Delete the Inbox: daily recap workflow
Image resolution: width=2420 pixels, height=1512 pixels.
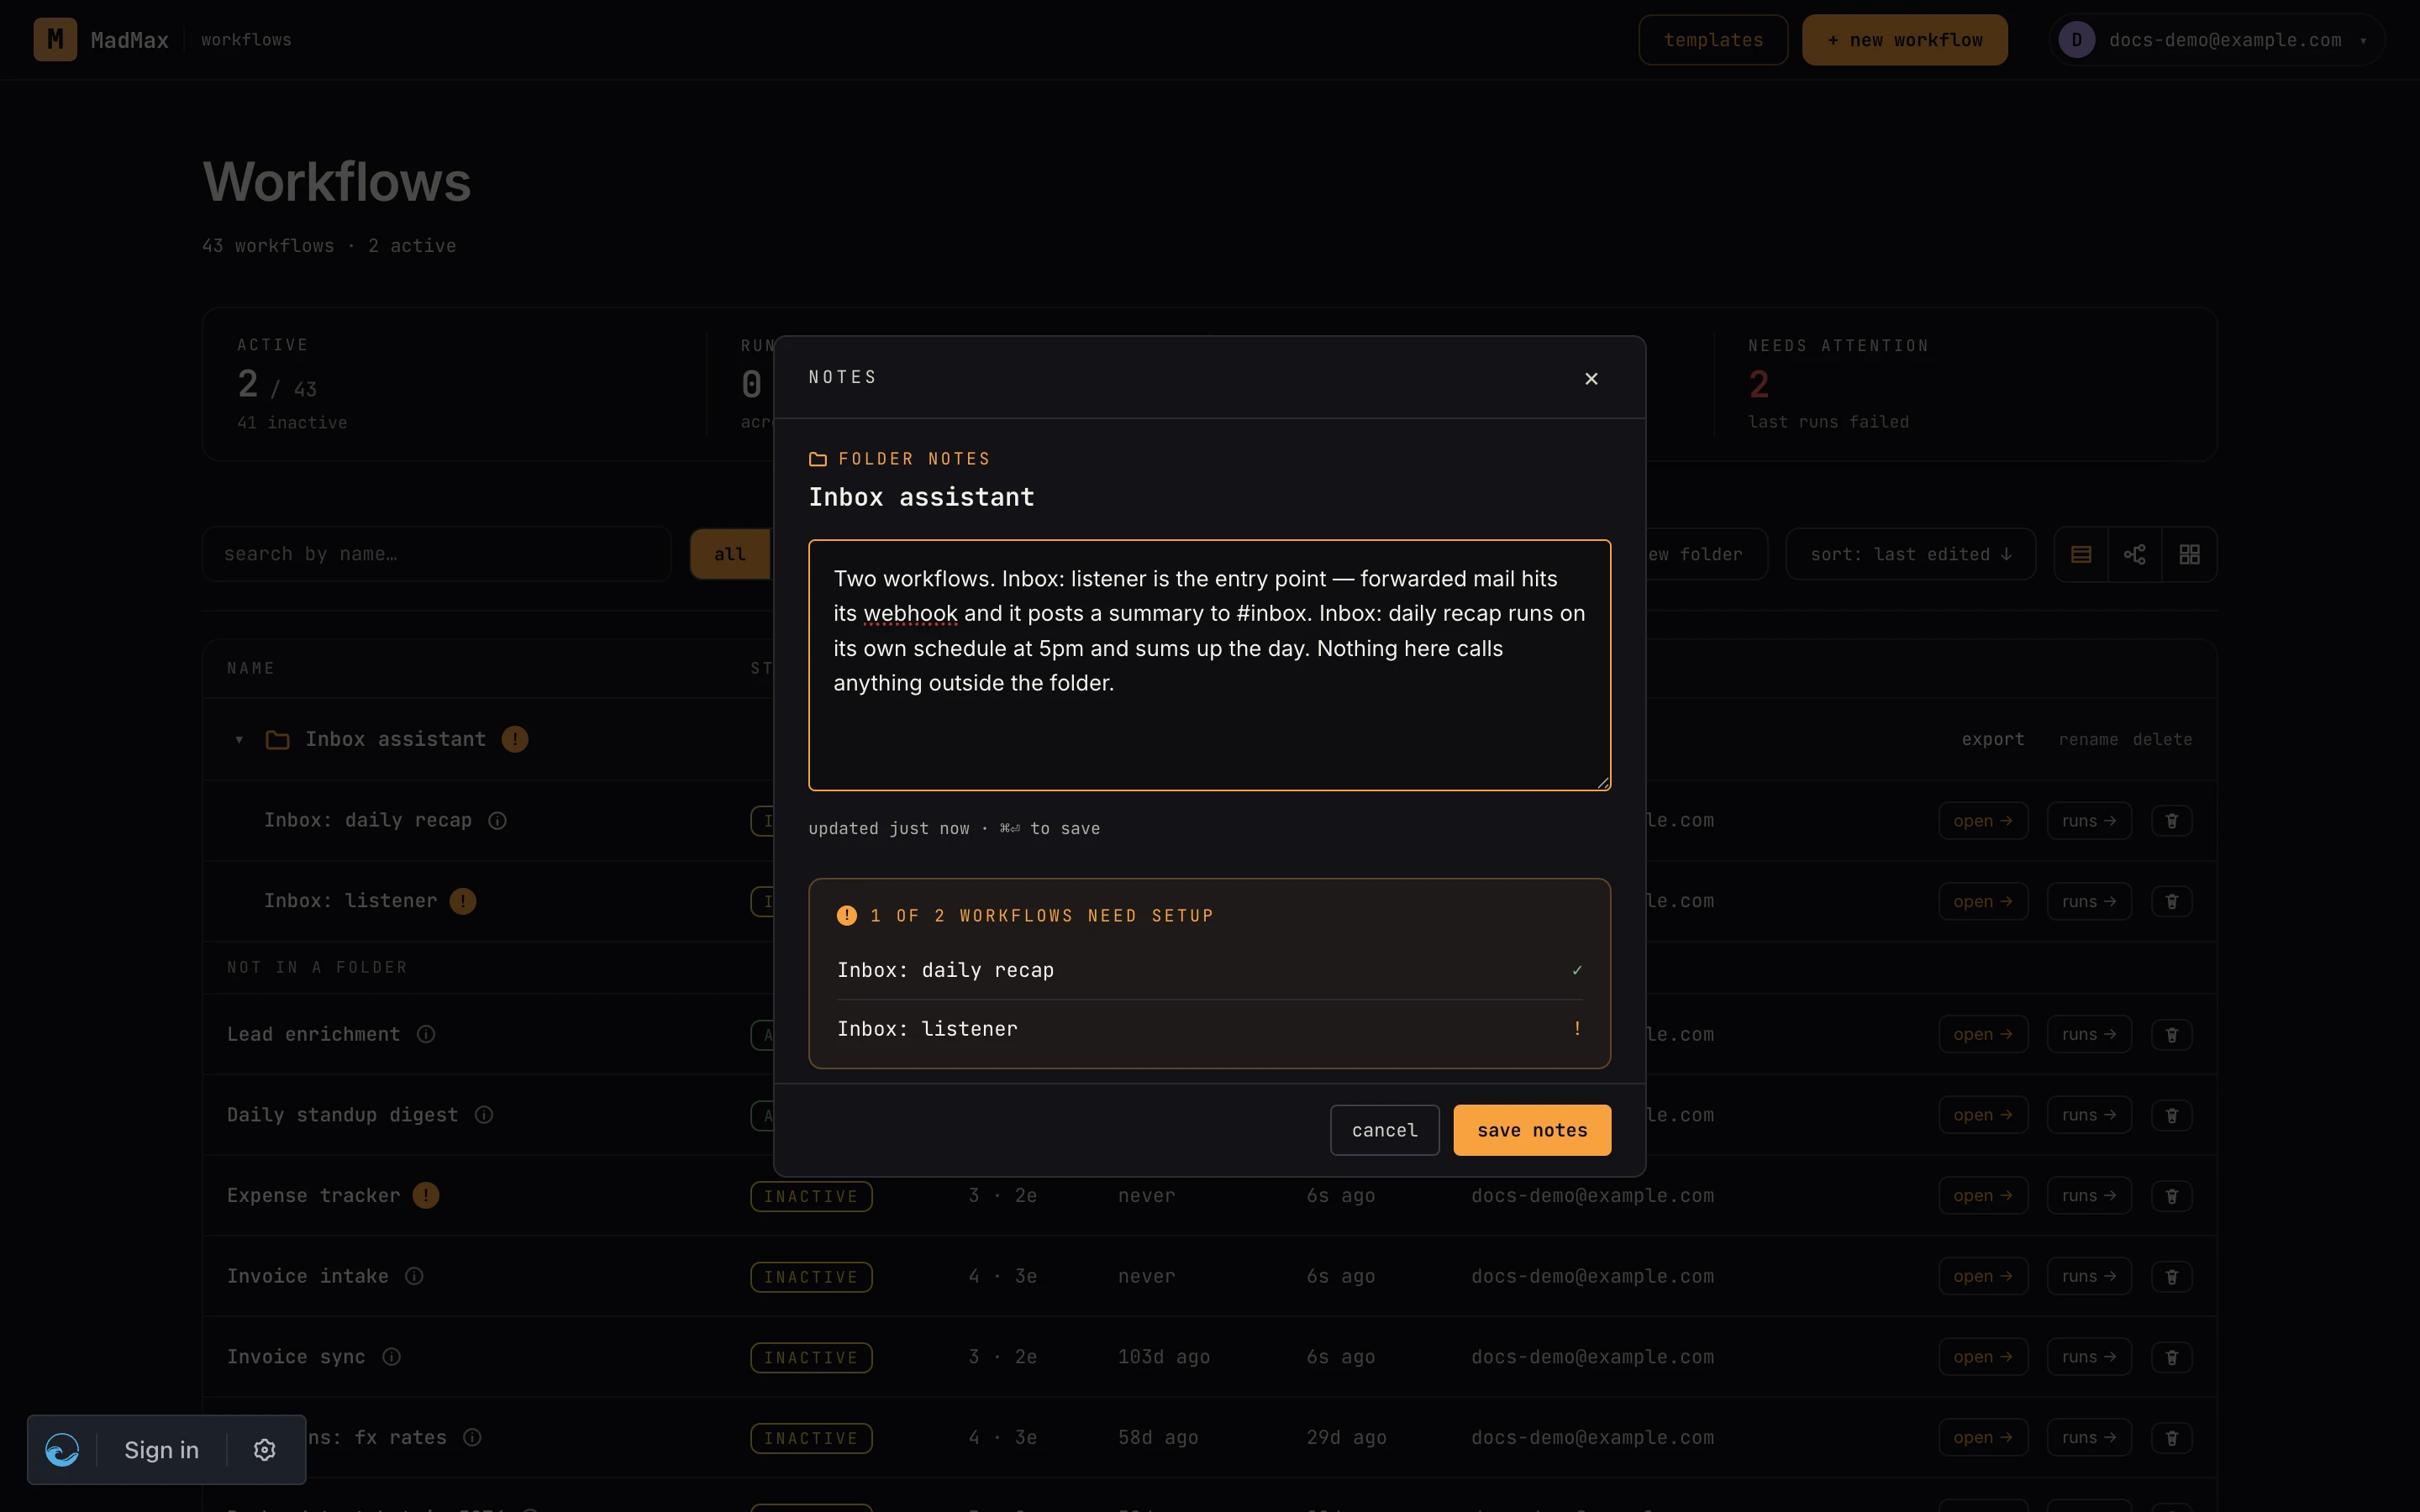2171,820
